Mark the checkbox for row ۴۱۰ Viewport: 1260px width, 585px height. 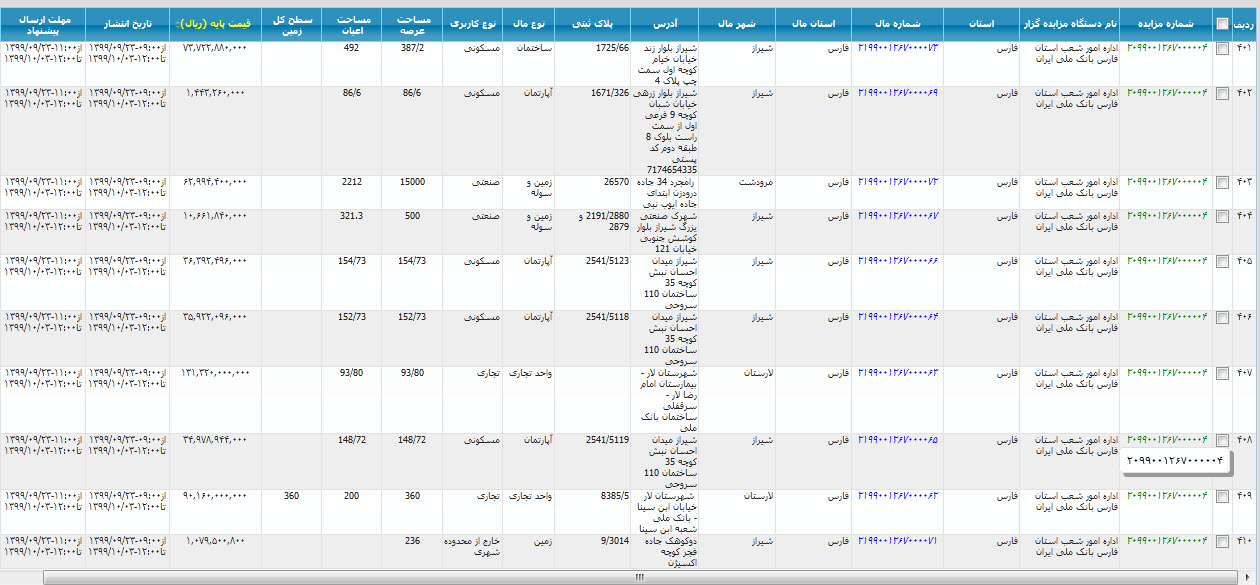[x=1221, y=542]
